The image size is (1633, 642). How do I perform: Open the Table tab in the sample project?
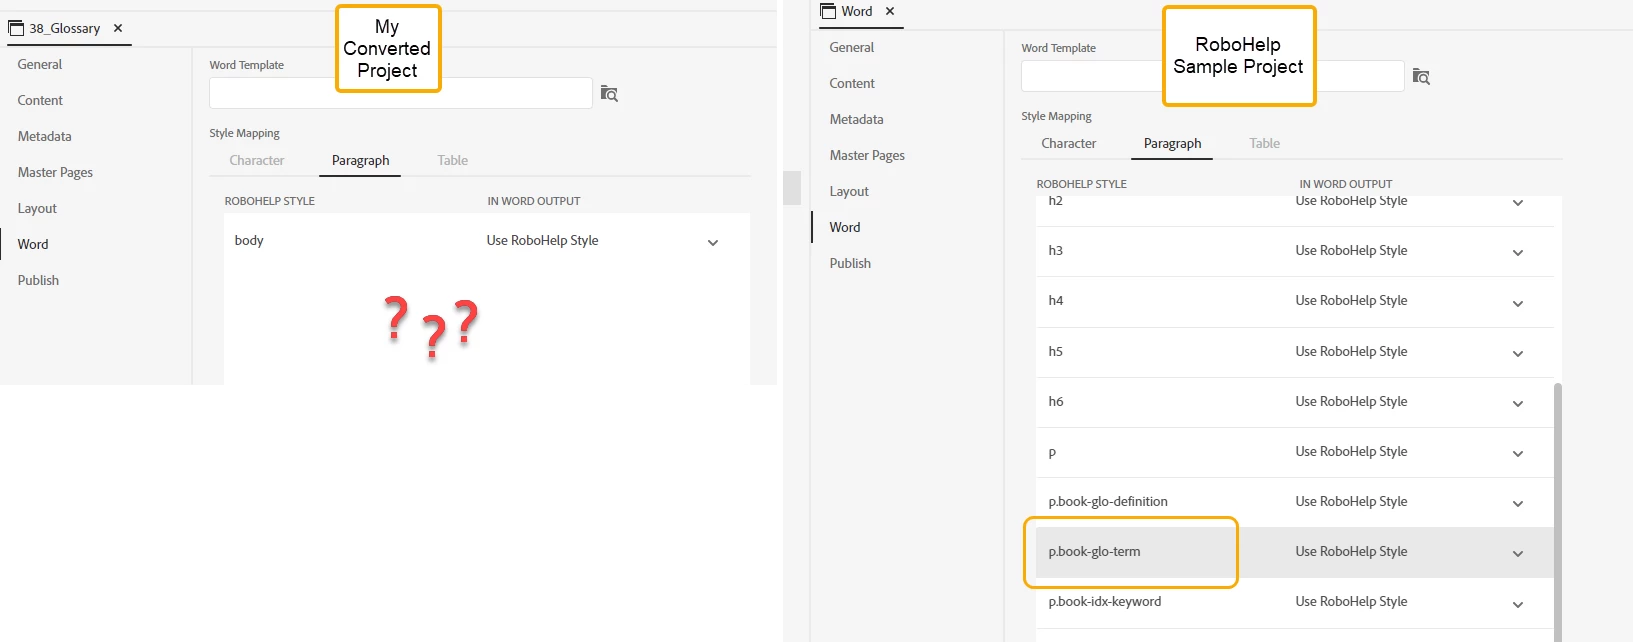pyautogui.click(x=1265, y=143)
